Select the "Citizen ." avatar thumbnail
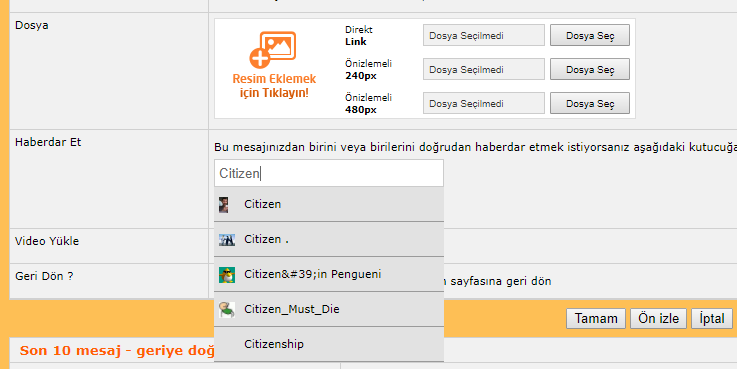This screenshot has width=737, height=369. click(227, 240)
